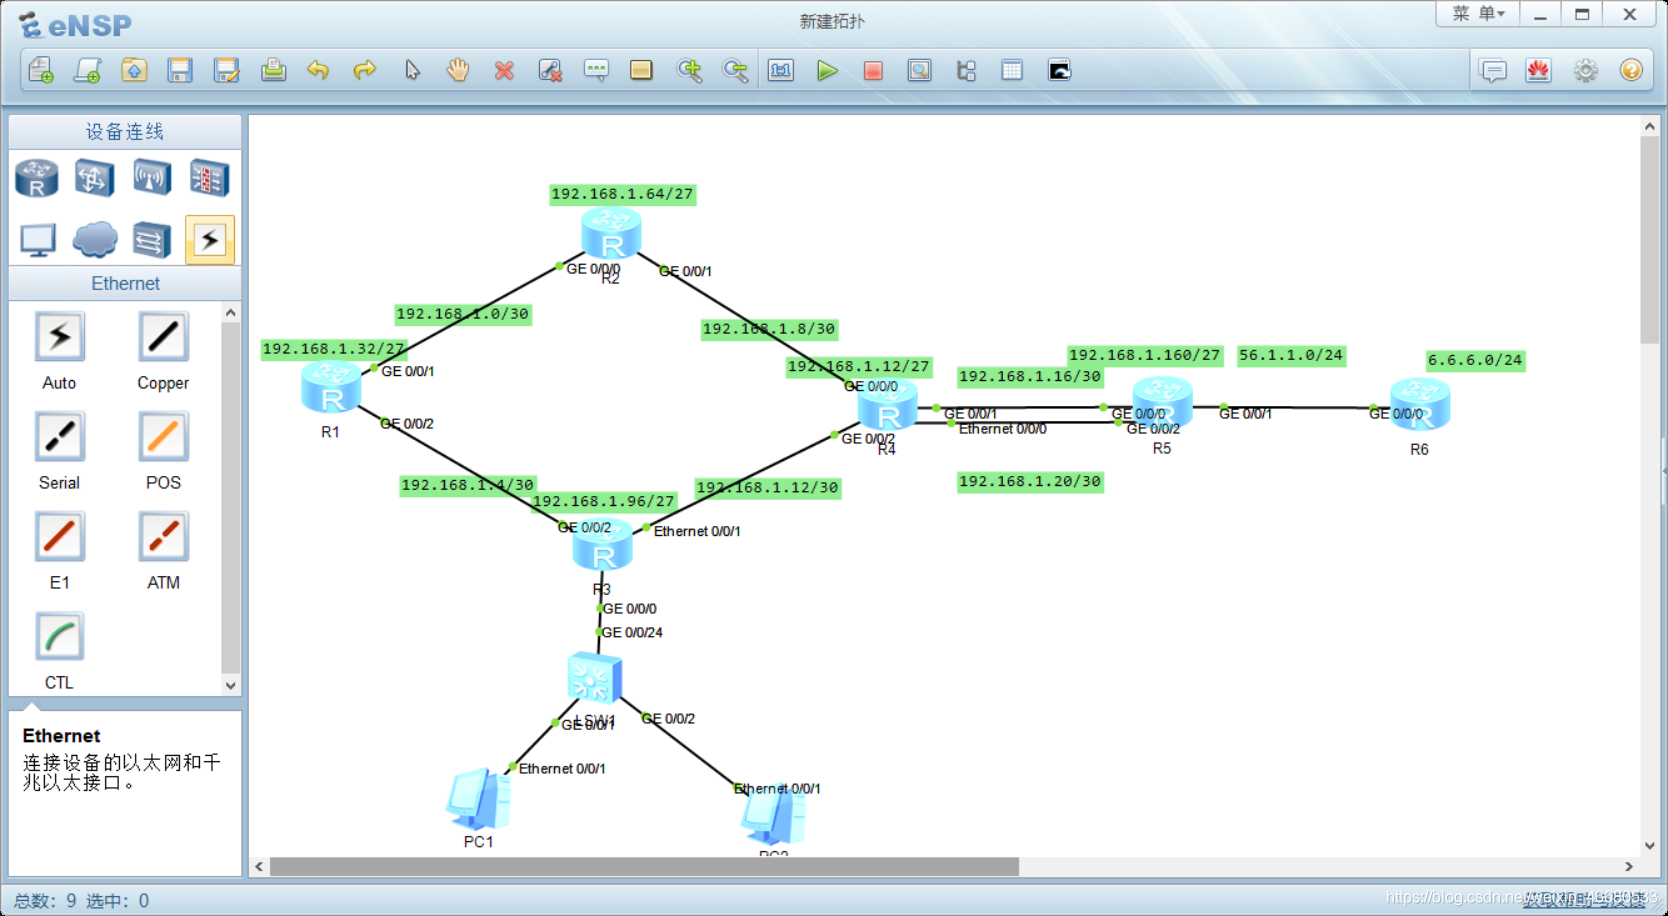Open the Huawei website icon
The width and height of the screenshot is (1668, 916).
tap(1538, 70)
